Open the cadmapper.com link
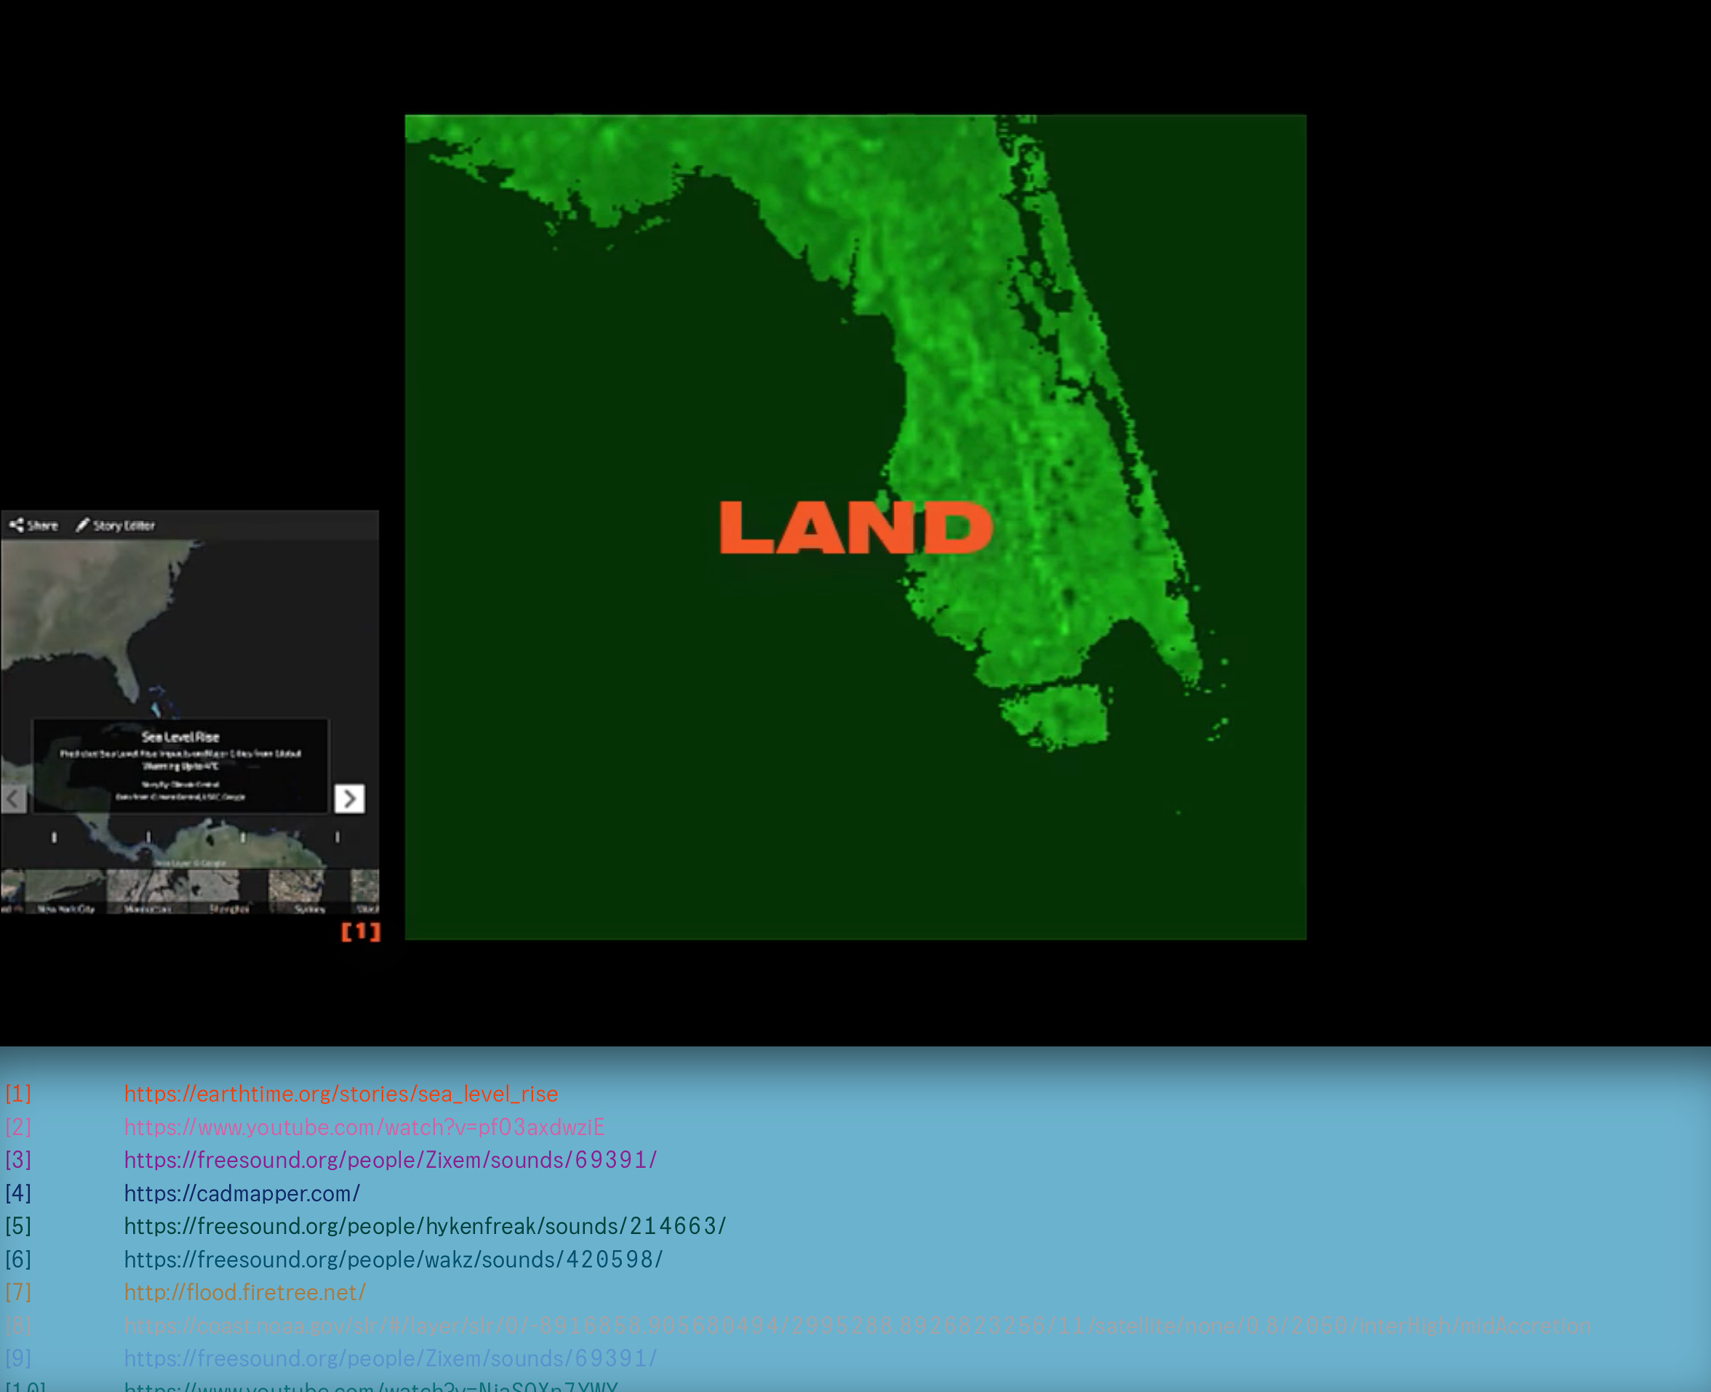This screenshot has height=1392, width=1711. click(x=242, y=1193)
